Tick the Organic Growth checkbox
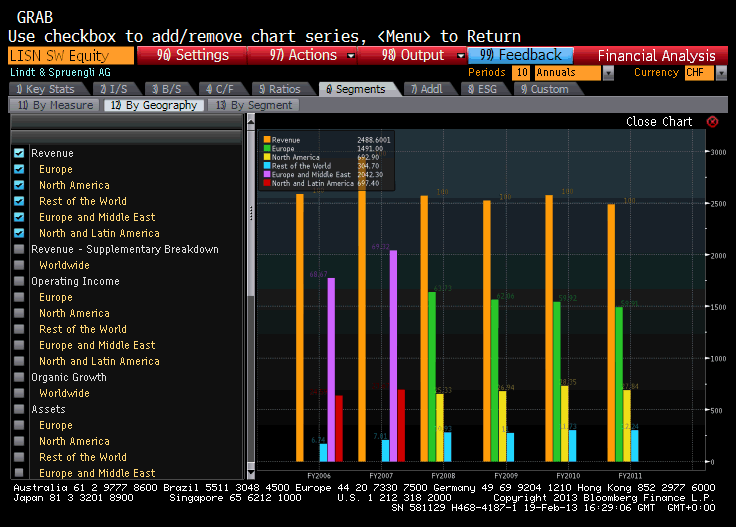 [19, 377]
